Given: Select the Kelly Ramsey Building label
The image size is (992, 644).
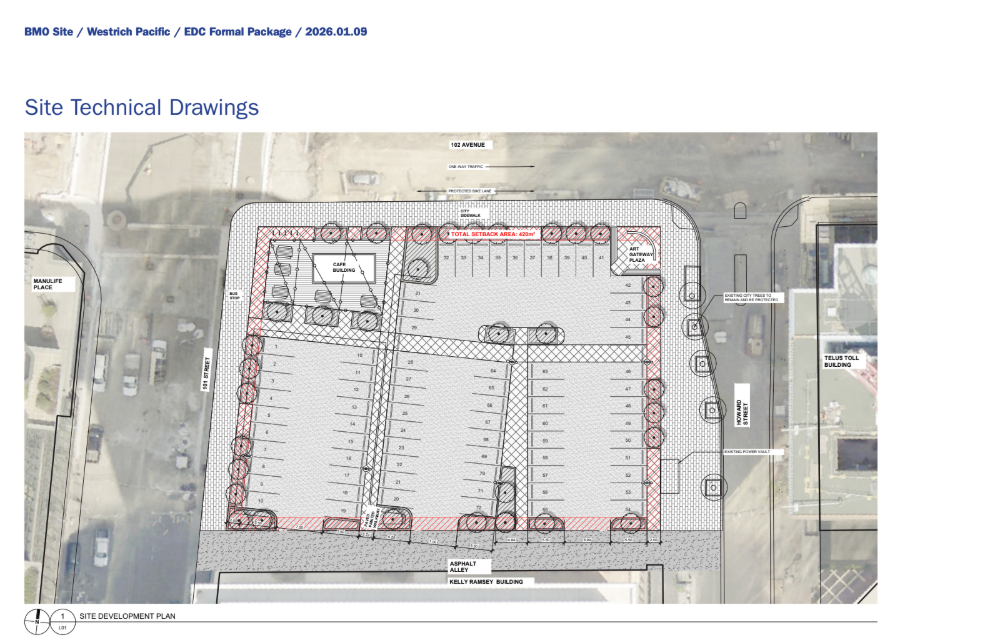Looking at the screenshot, I should tap(484, 581).
